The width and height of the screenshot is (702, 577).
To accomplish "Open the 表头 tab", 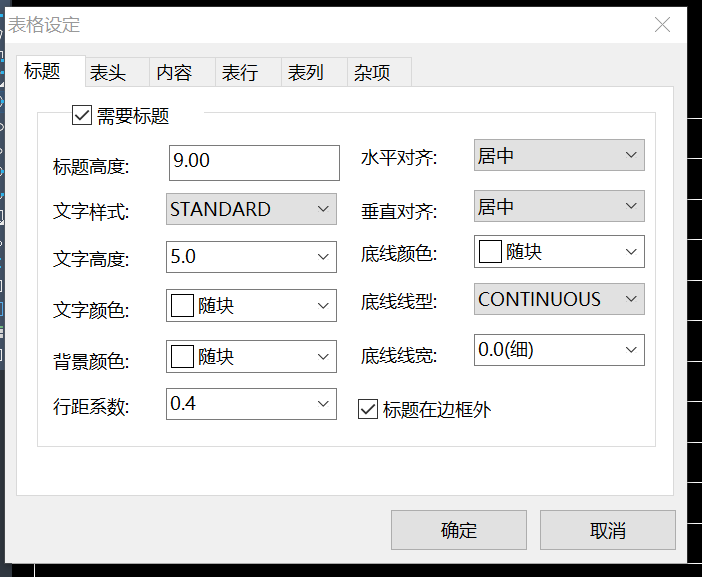I will (117, 72).
